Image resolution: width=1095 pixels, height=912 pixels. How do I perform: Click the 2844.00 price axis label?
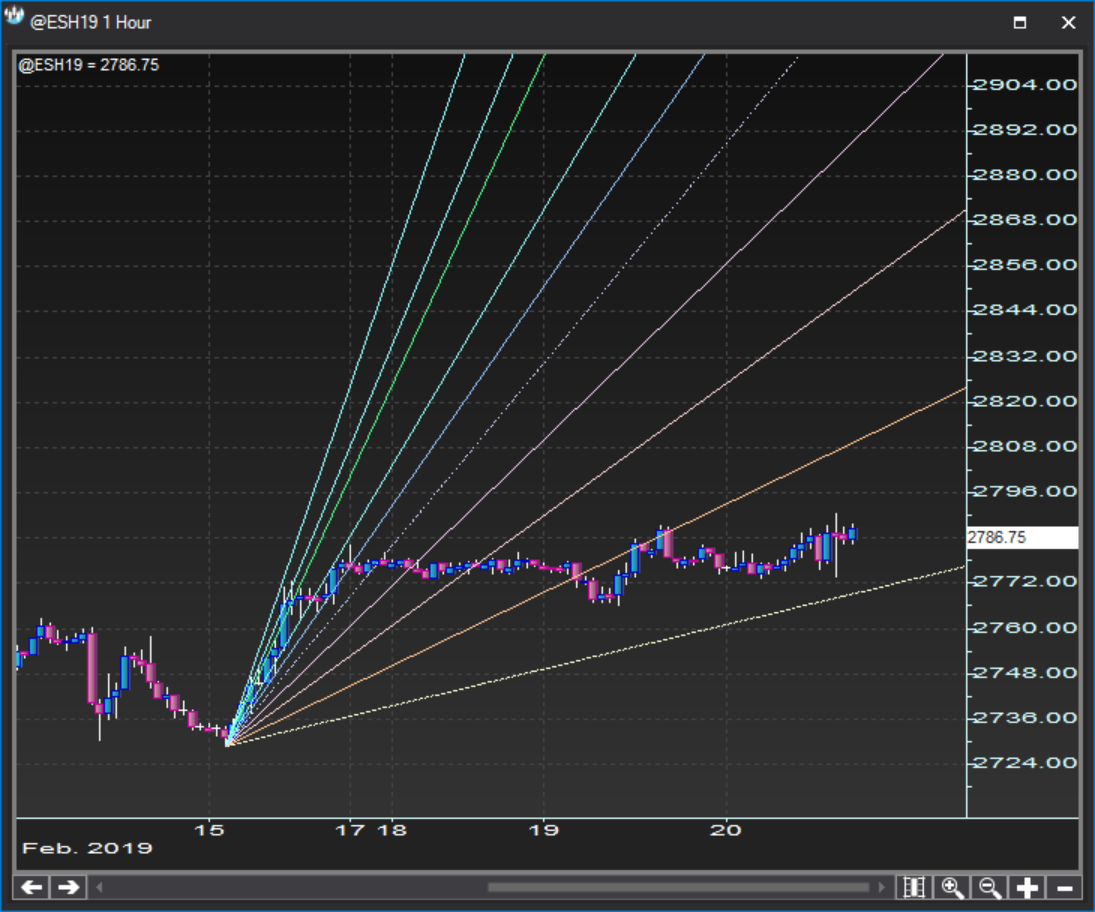[x=1024, y=309]
